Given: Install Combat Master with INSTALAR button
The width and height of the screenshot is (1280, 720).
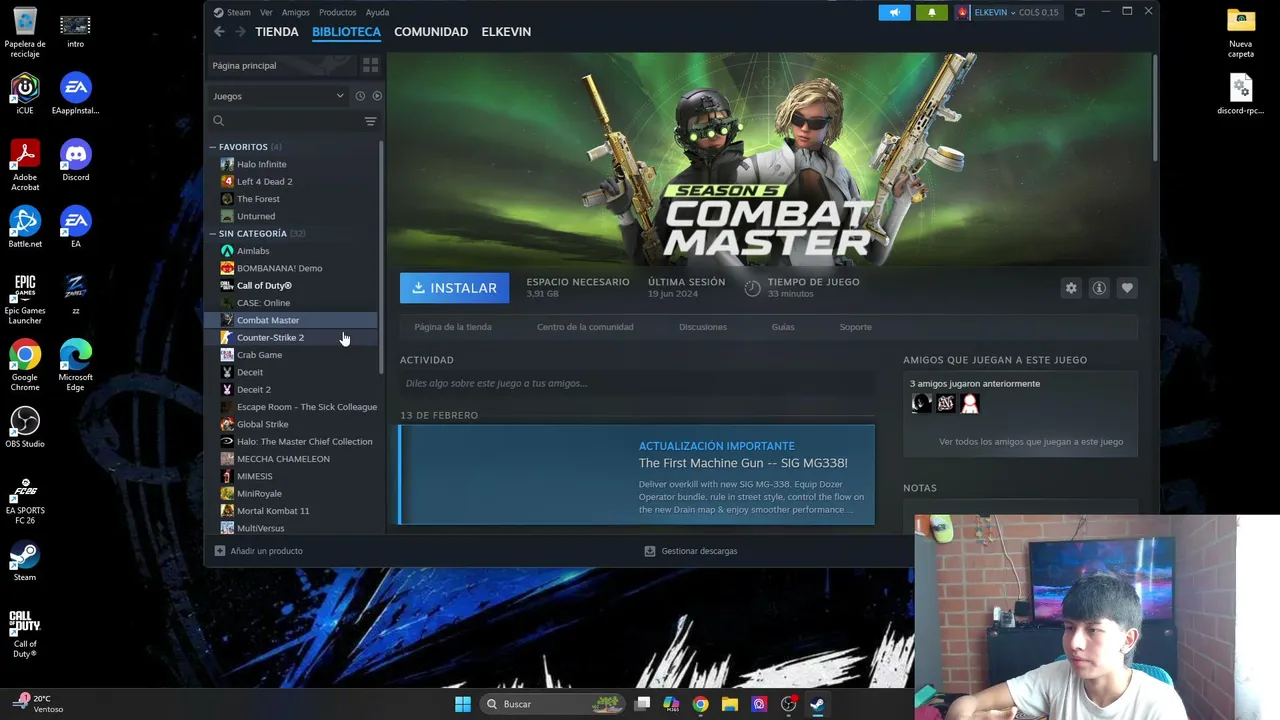Looking at the screenshot, I should pyautogui.click(x=455, y=288).
